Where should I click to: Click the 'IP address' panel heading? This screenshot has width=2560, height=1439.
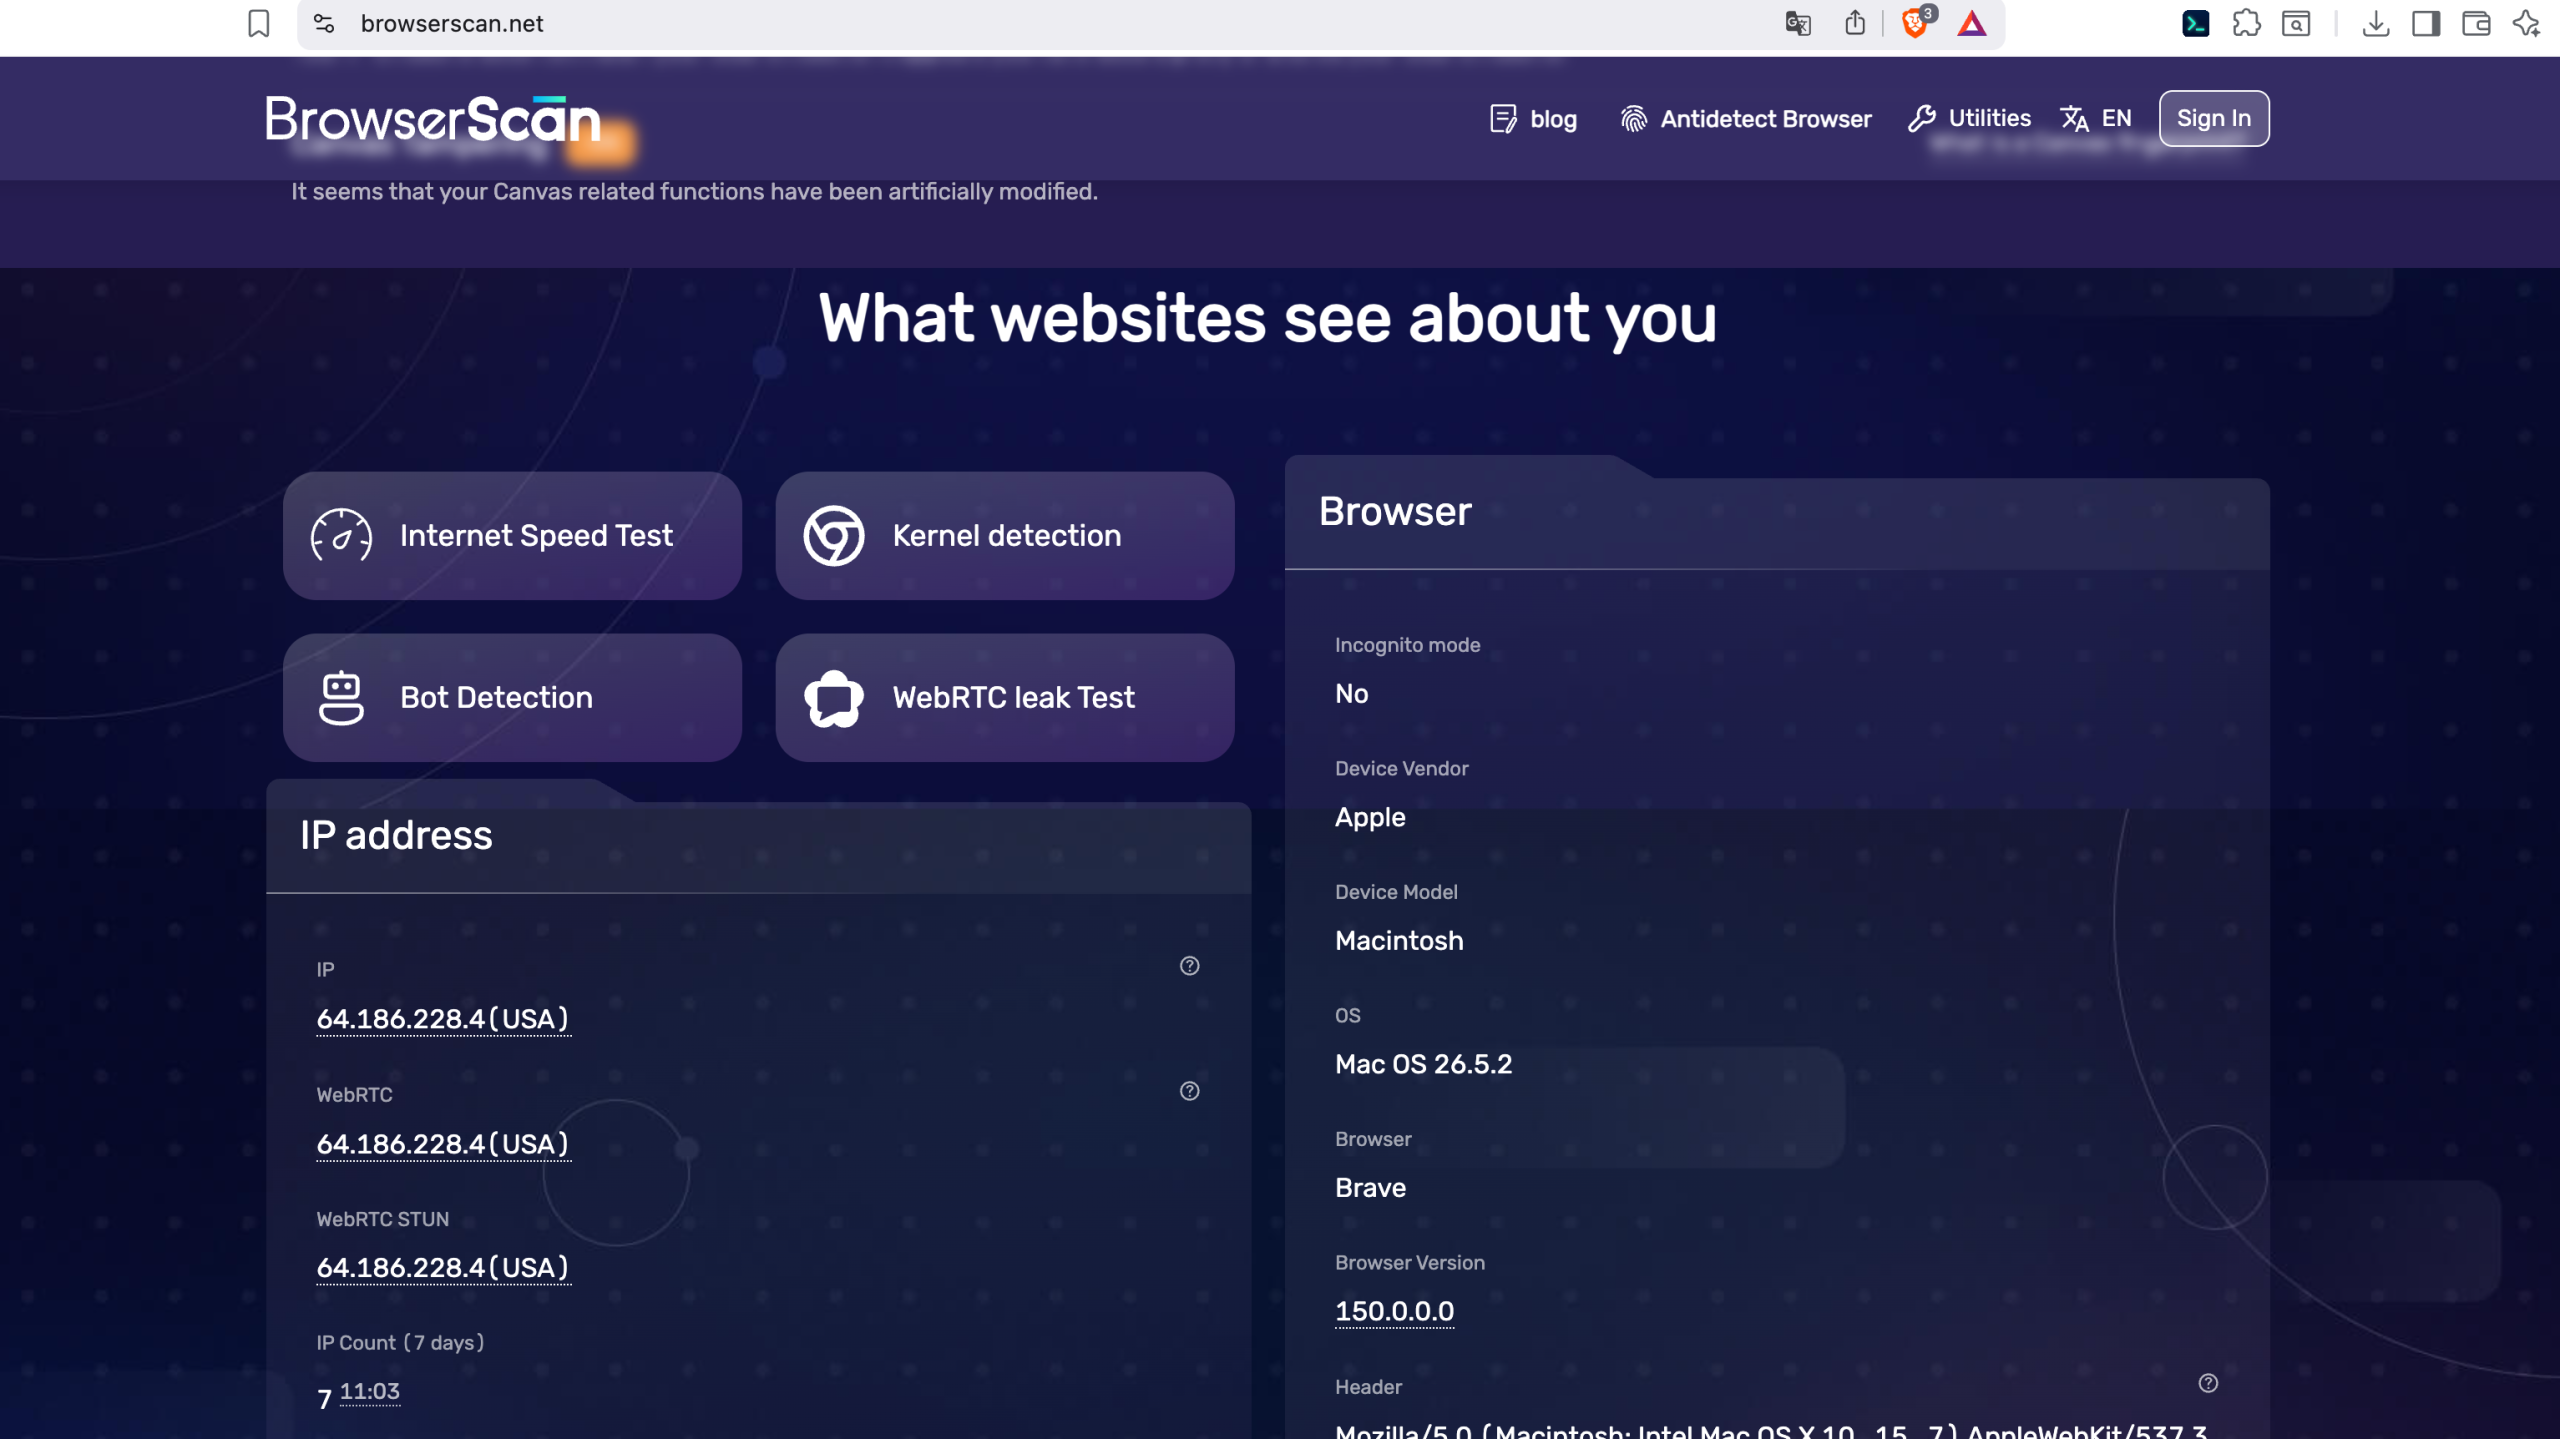[396, 836]
